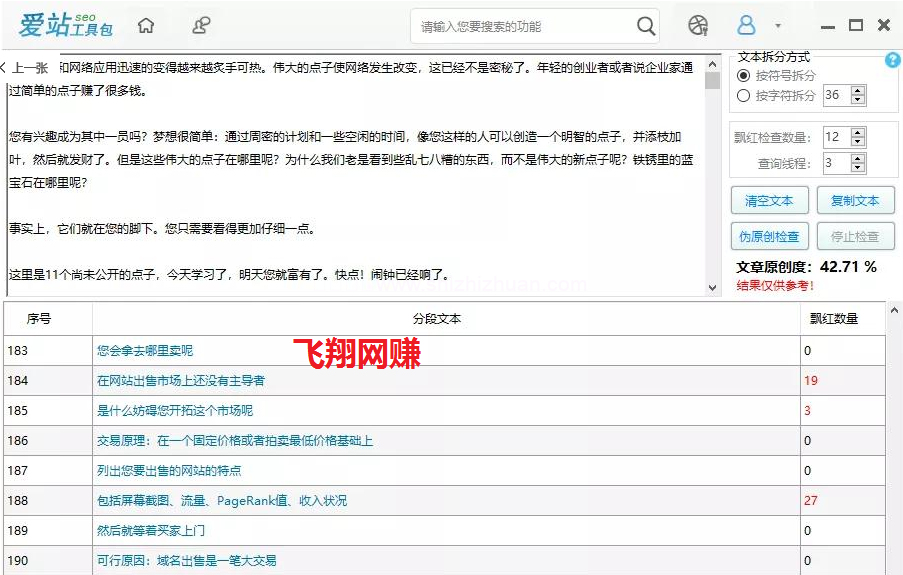Decrease the 查询线程 spinner value
This screenshot has width=903, height=575.
(x=858, y=167)
